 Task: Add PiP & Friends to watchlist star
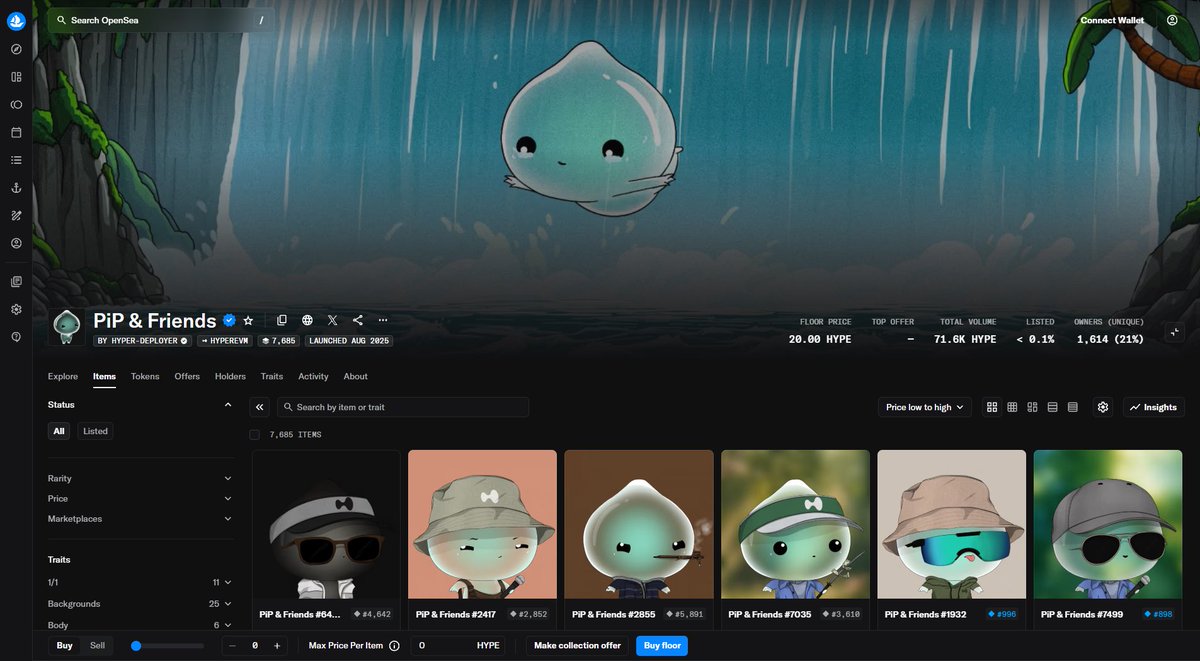coord(248,320)
